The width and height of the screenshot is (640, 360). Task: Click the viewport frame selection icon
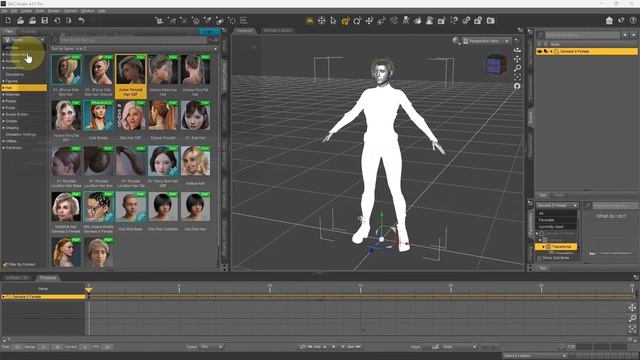pyautogui.click(x=517, y=77)
